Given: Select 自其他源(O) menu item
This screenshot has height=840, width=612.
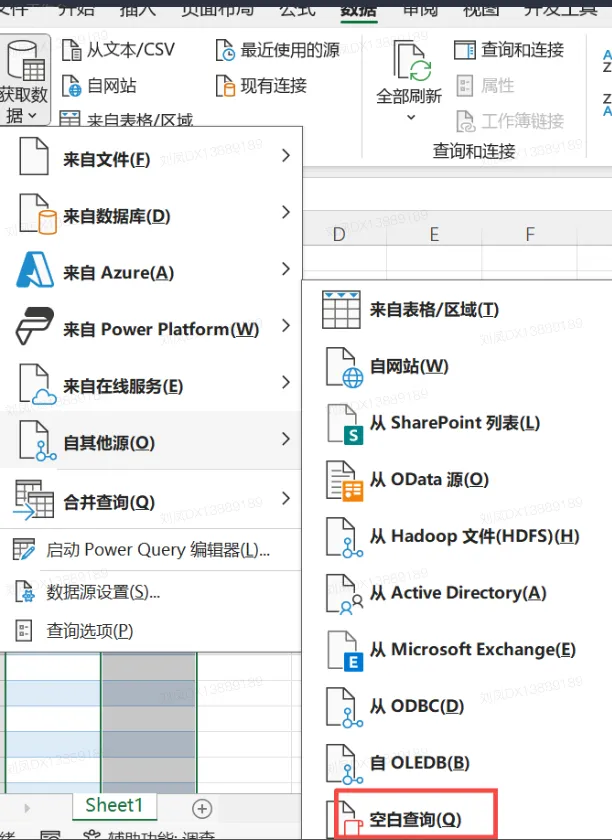Looking at the screenshot, I should tap(151, 441).
